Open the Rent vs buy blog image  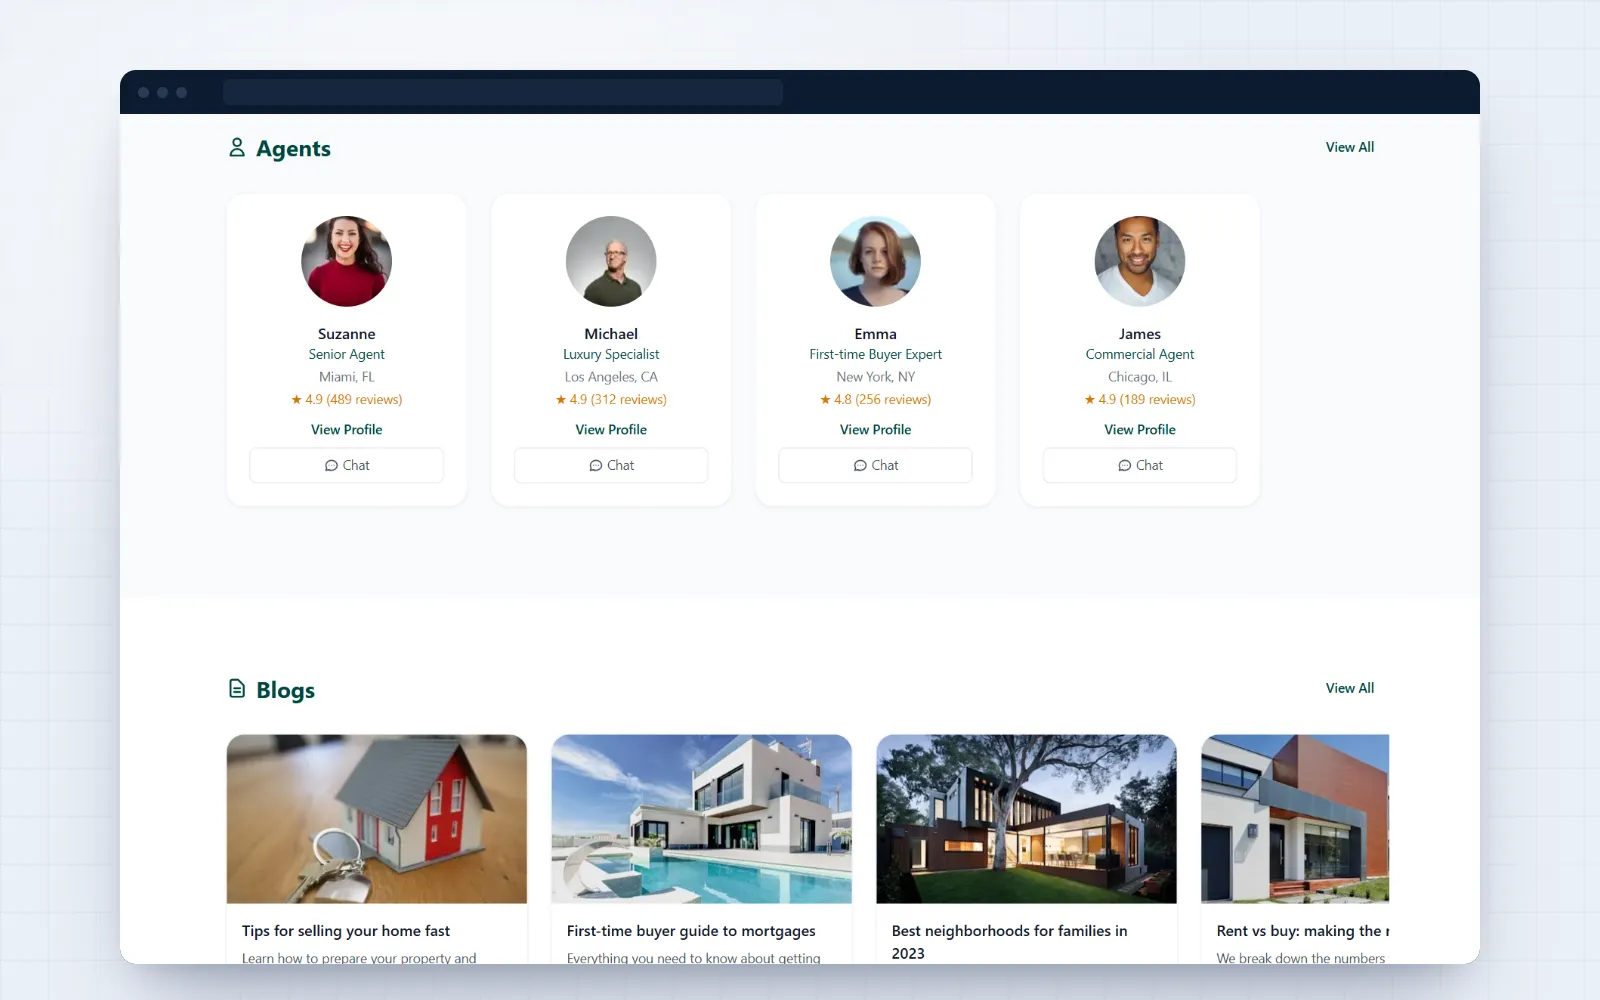coord(1295,819)
